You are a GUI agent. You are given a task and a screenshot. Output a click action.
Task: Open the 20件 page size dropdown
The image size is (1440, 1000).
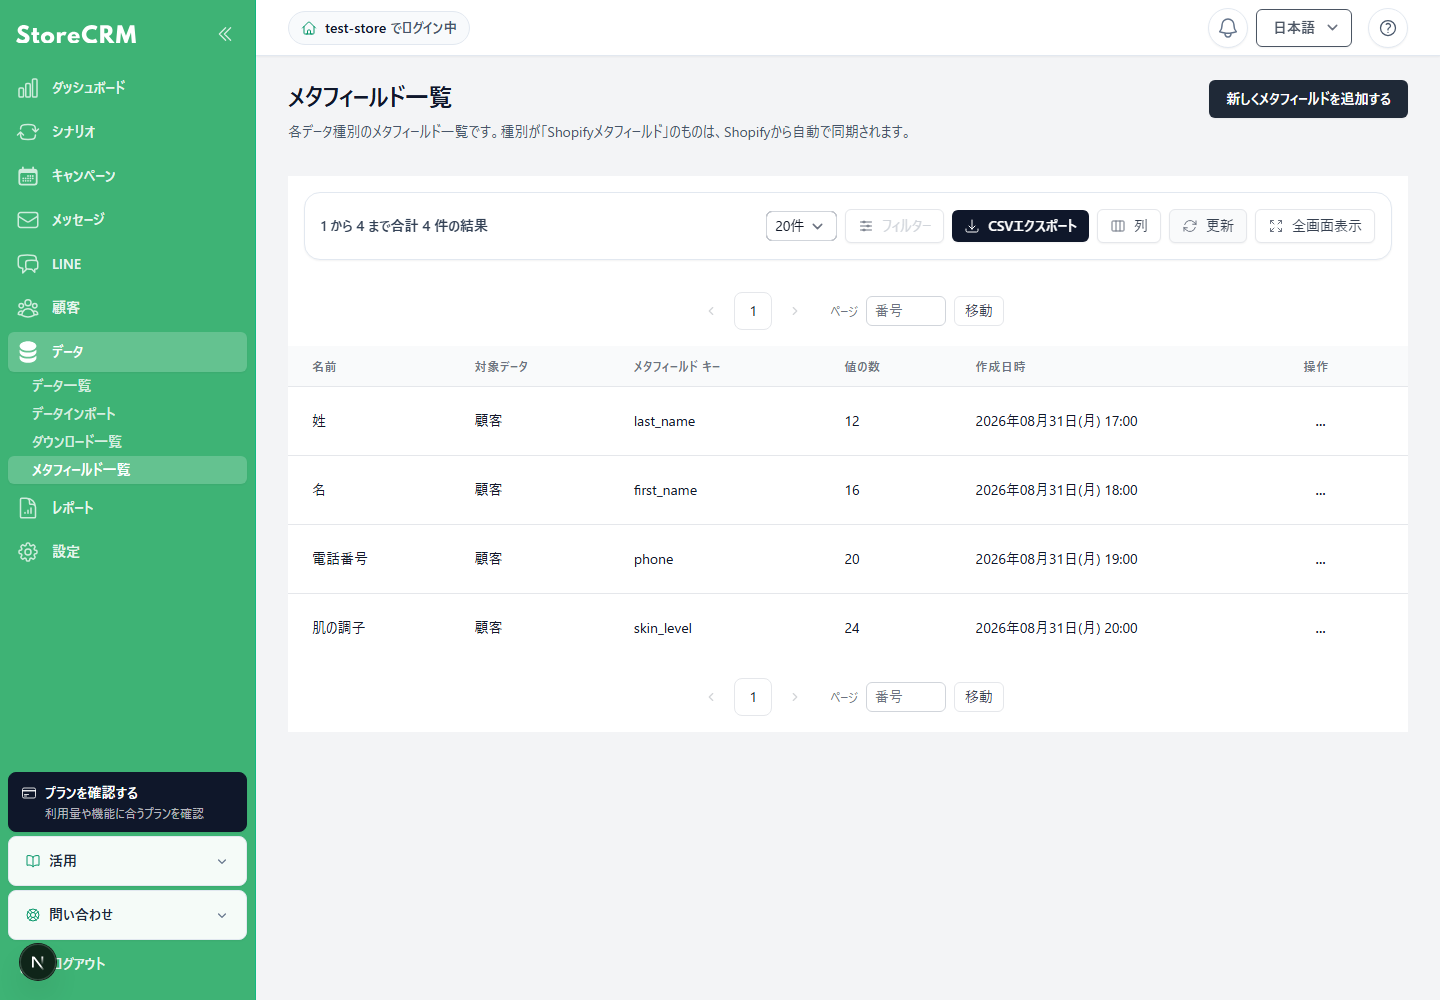[801, 226]
